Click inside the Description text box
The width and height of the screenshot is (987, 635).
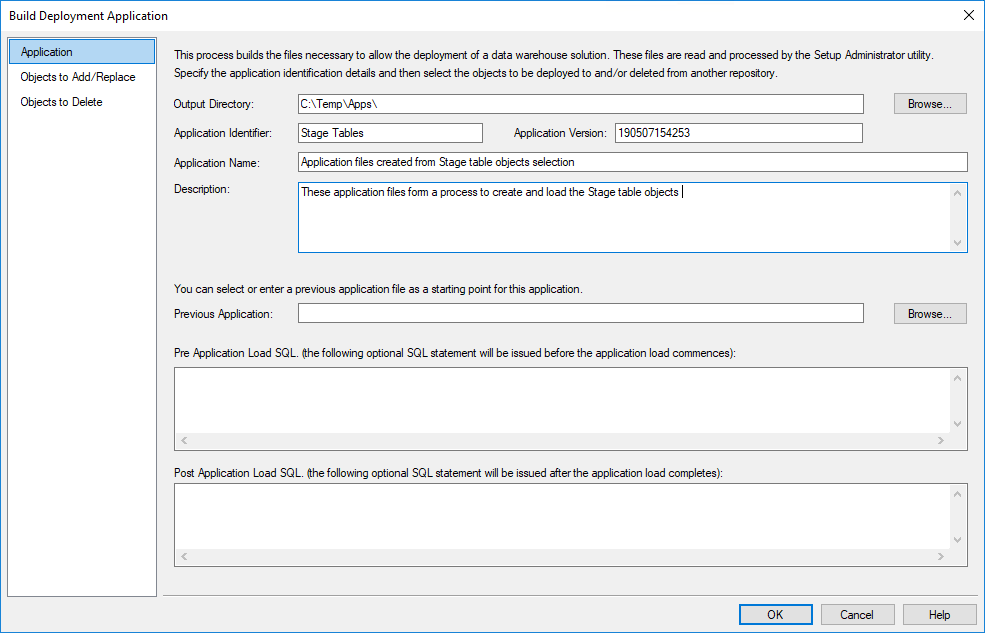[x=624, y=217]
